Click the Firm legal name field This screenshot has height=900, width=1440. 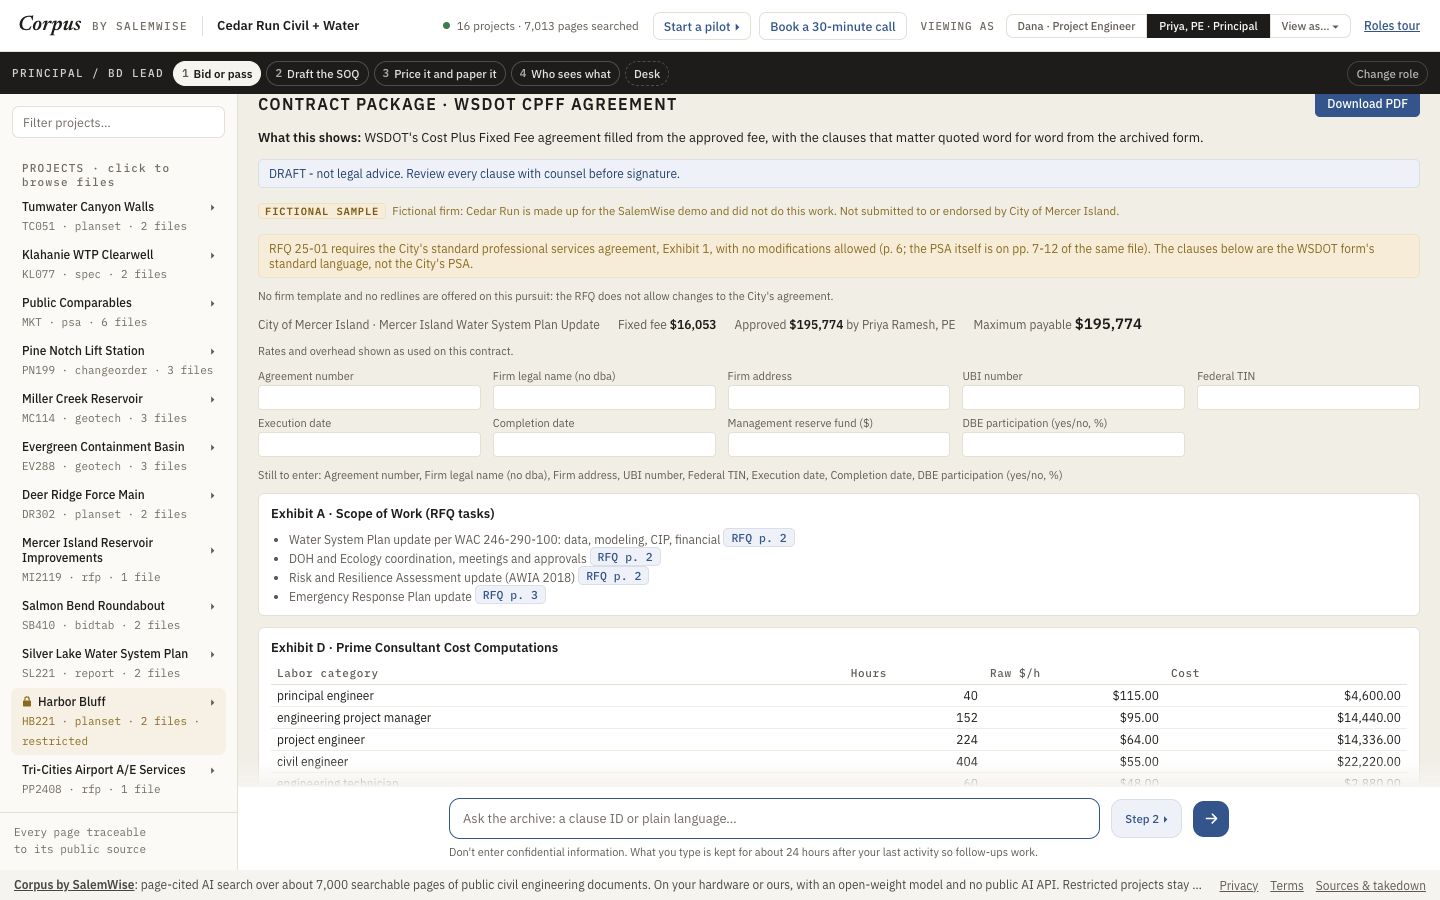click(604, 397)
